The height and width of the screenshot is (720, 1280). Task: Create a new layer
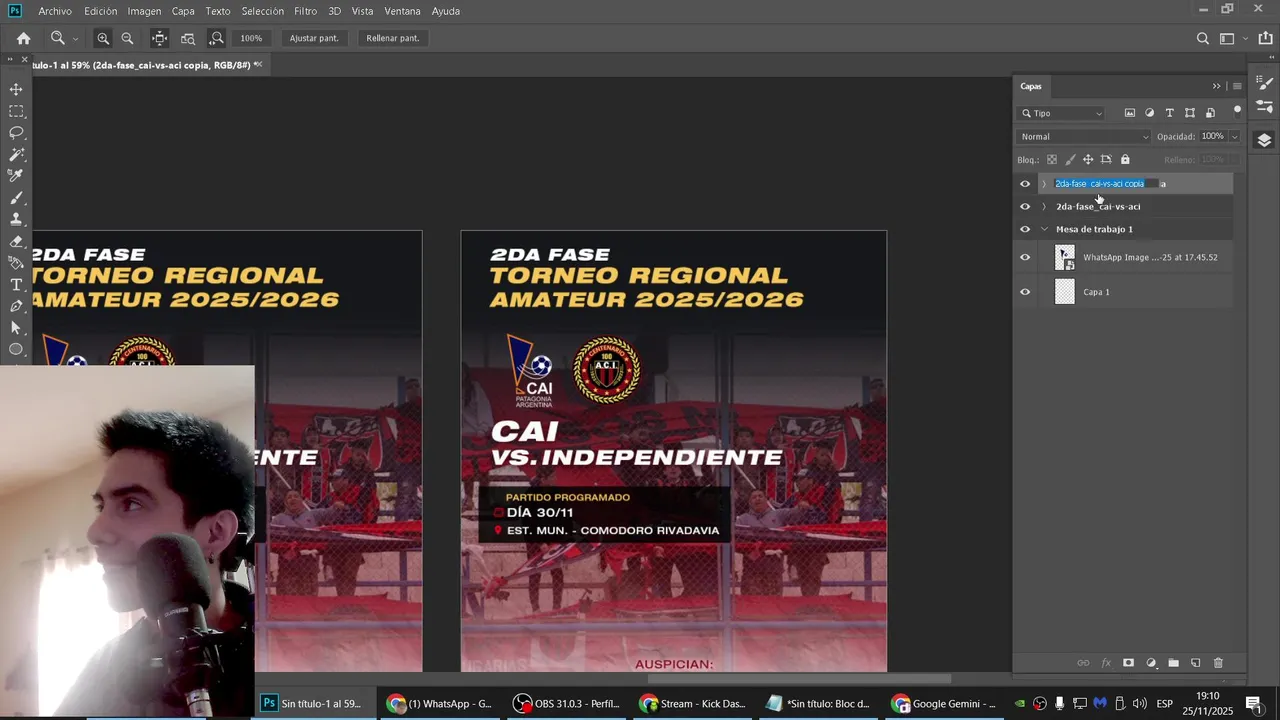1195,663
